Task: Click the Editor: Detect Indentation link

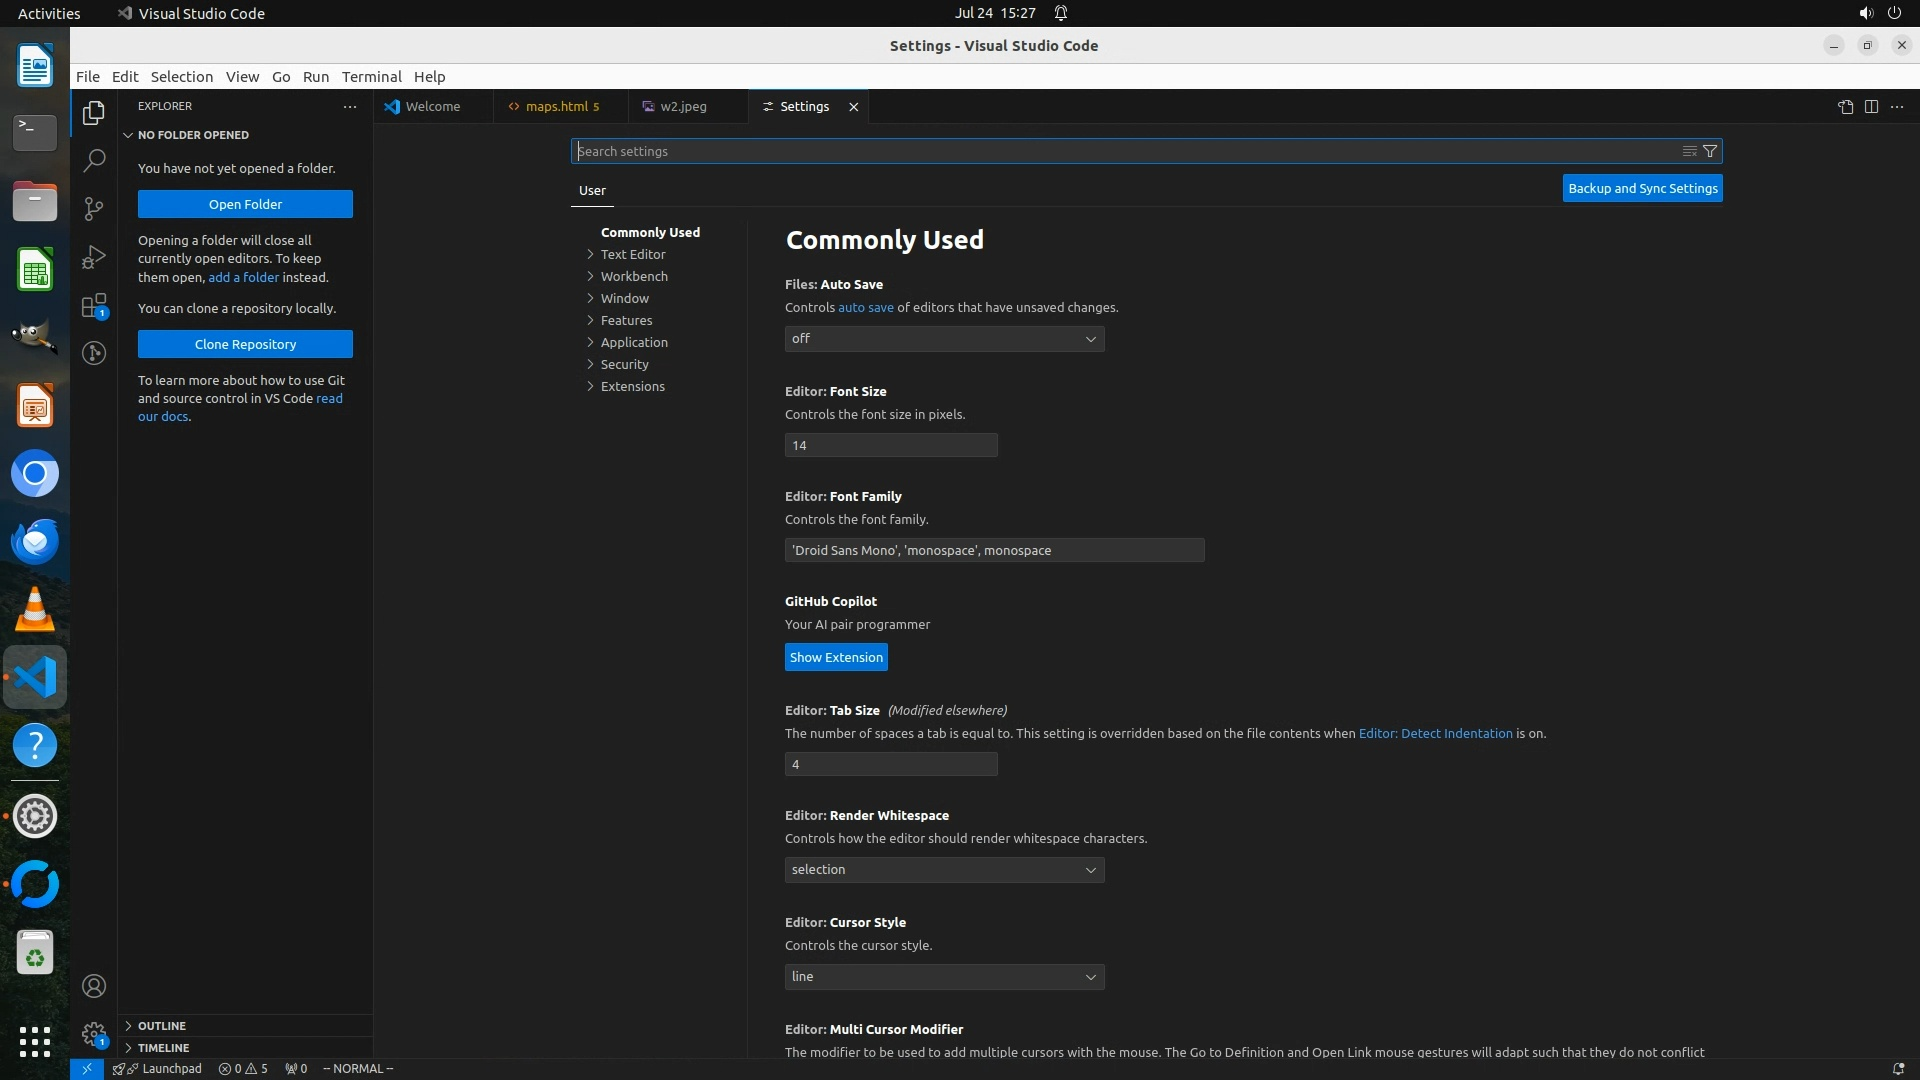Action: click(1435, 733)
